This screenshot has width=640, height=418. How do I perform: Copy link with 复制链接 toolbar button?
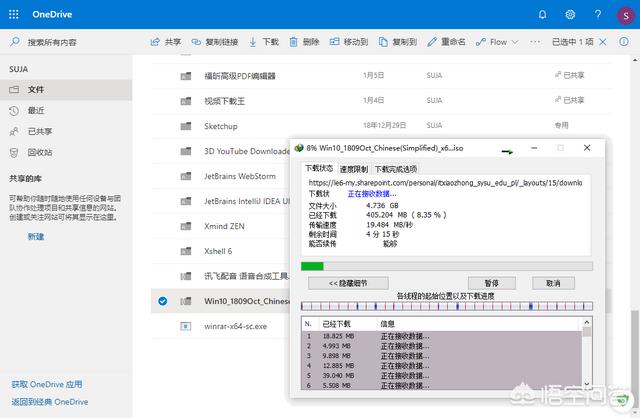point(215,42)
